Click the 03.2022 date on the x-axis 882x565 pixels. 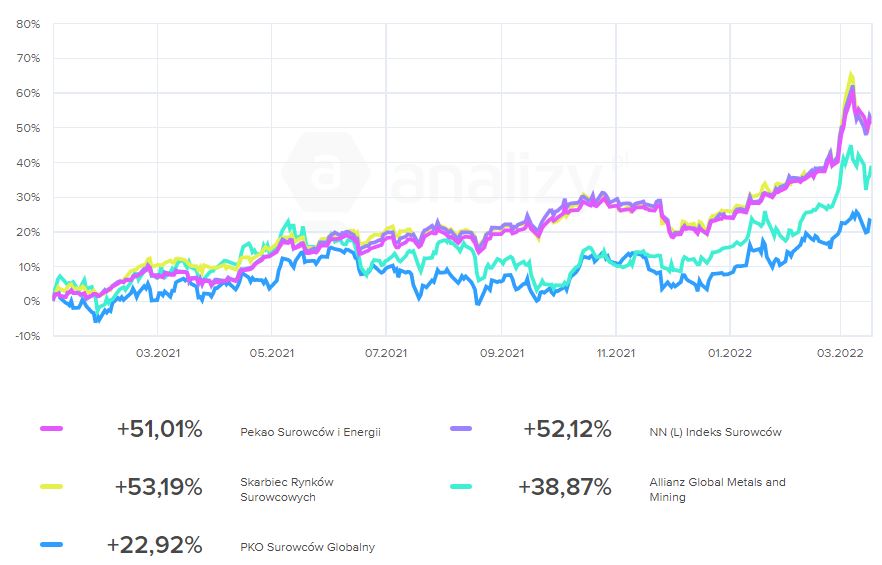pyautogui.click(x=841, y=352)
